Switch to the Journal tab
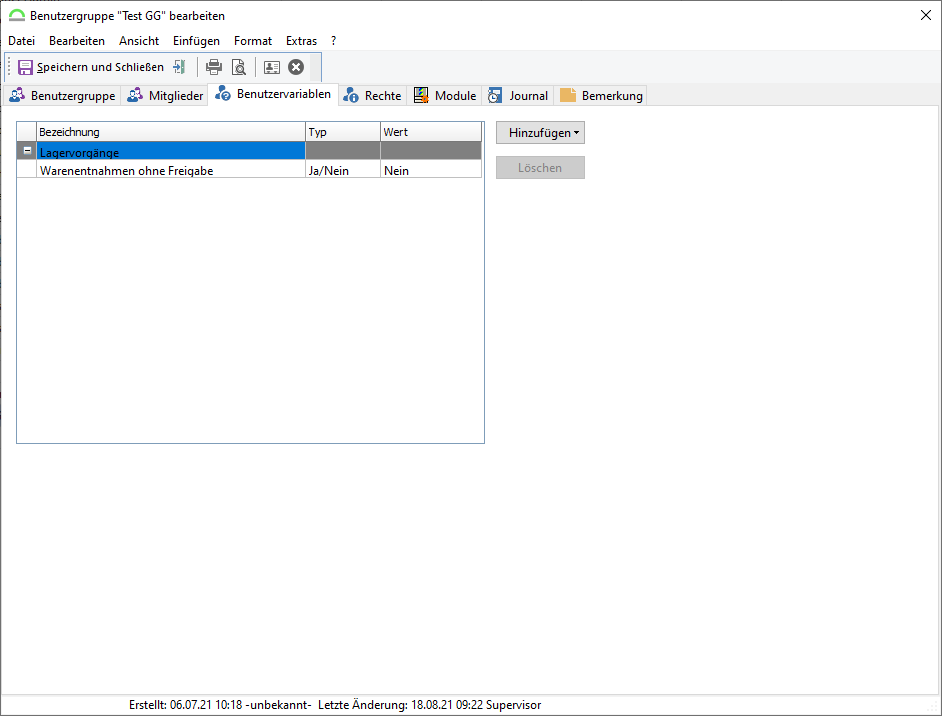Screen dimensions: 942x716 tap(518, 96)
